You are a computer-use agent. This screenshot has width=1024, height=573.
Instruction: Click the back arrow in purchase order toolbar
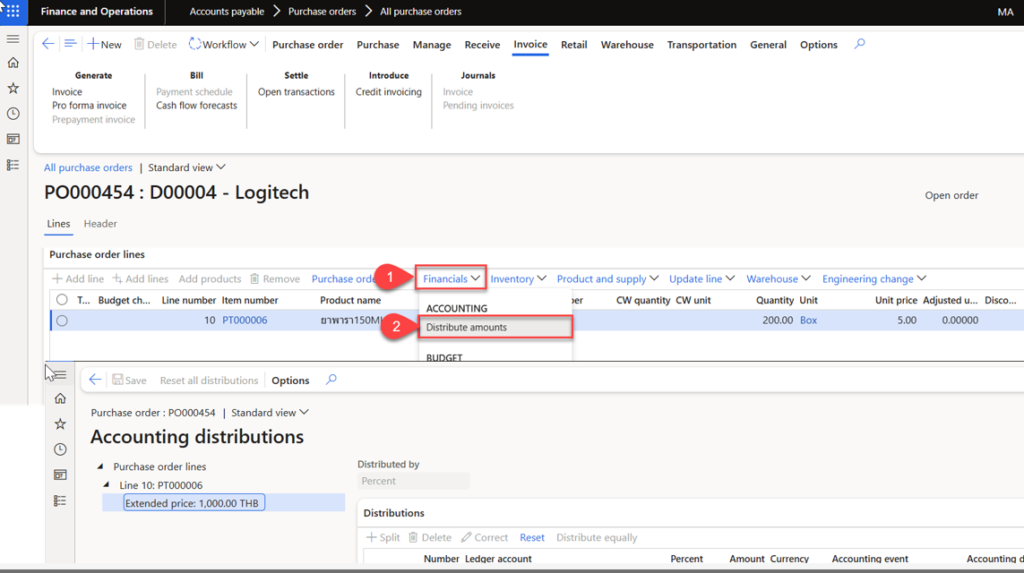pos(48,44)
